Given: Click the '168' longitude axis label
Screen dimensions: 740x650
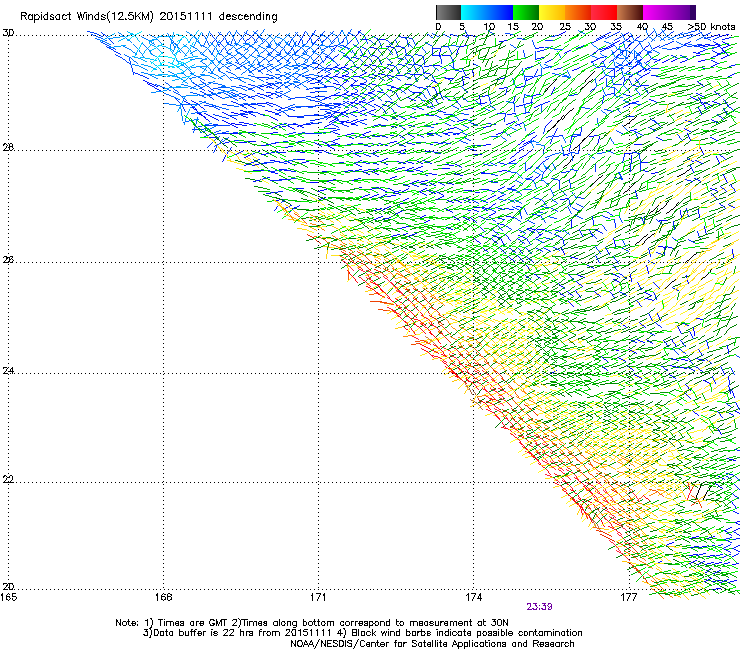Looking at the screenshot, I should point(164,598).
